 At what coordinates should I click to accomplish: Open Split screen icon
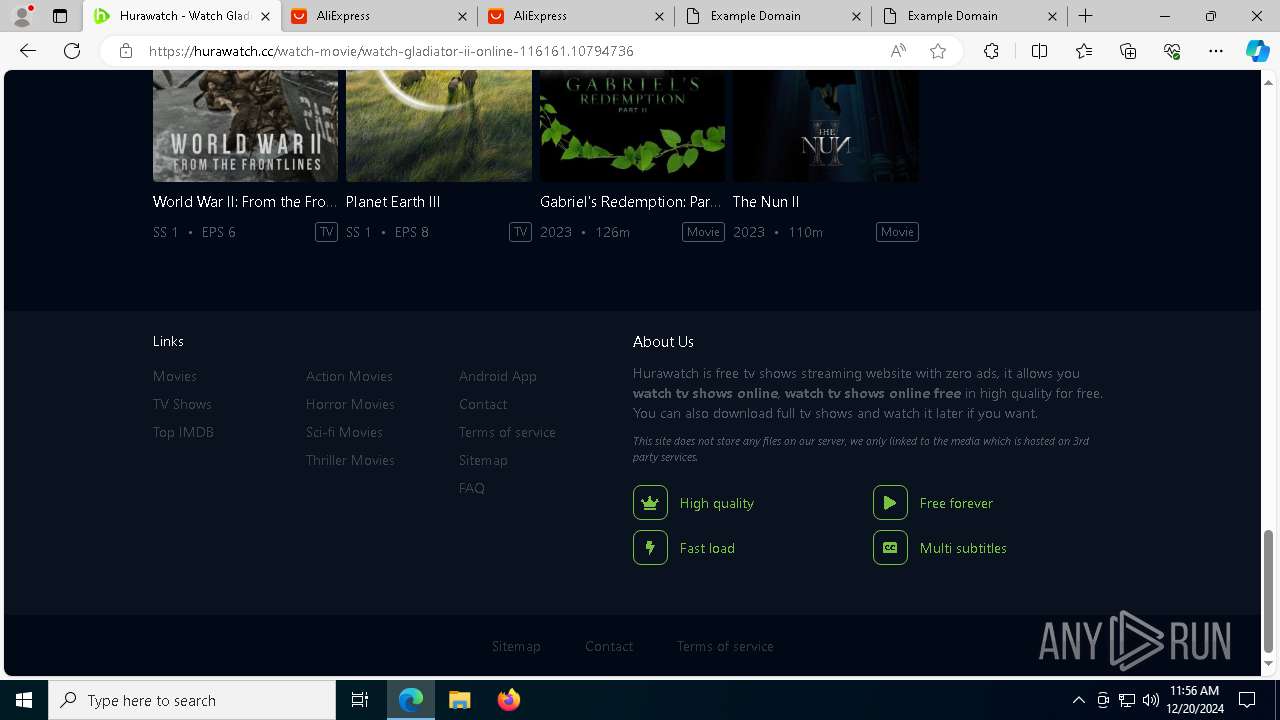click(x=1039, y=51)
